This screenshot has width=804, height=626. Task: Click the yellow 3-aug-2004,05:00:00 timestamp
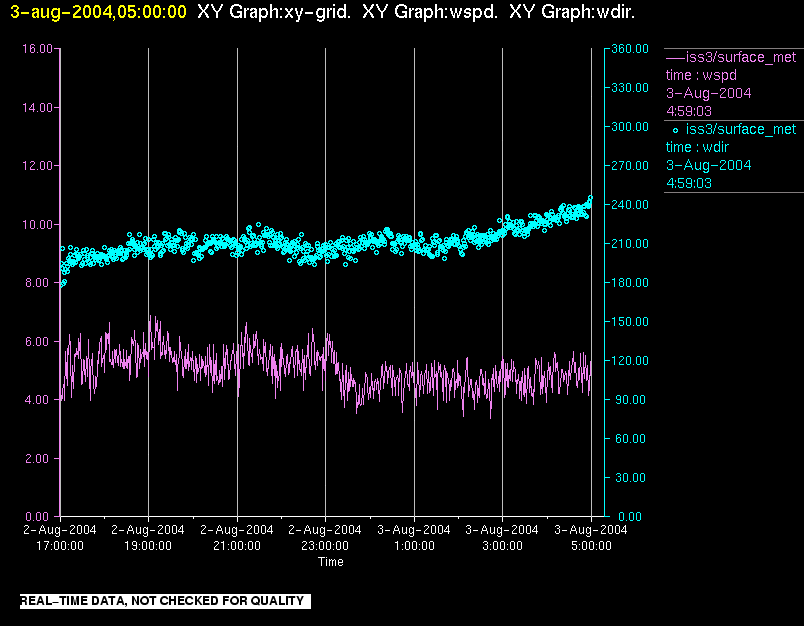point(98,12)
